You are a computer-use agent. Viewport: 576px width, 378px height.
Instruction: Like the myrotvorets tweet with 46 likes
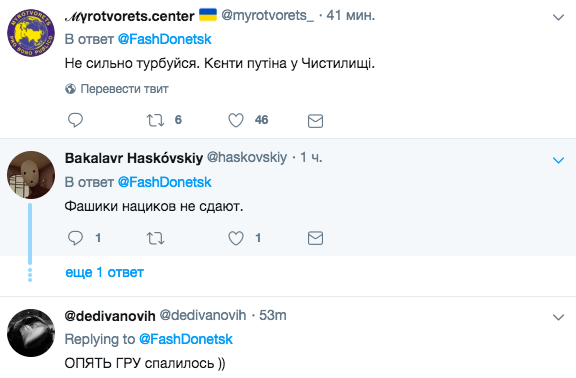[x=236, y=120]
